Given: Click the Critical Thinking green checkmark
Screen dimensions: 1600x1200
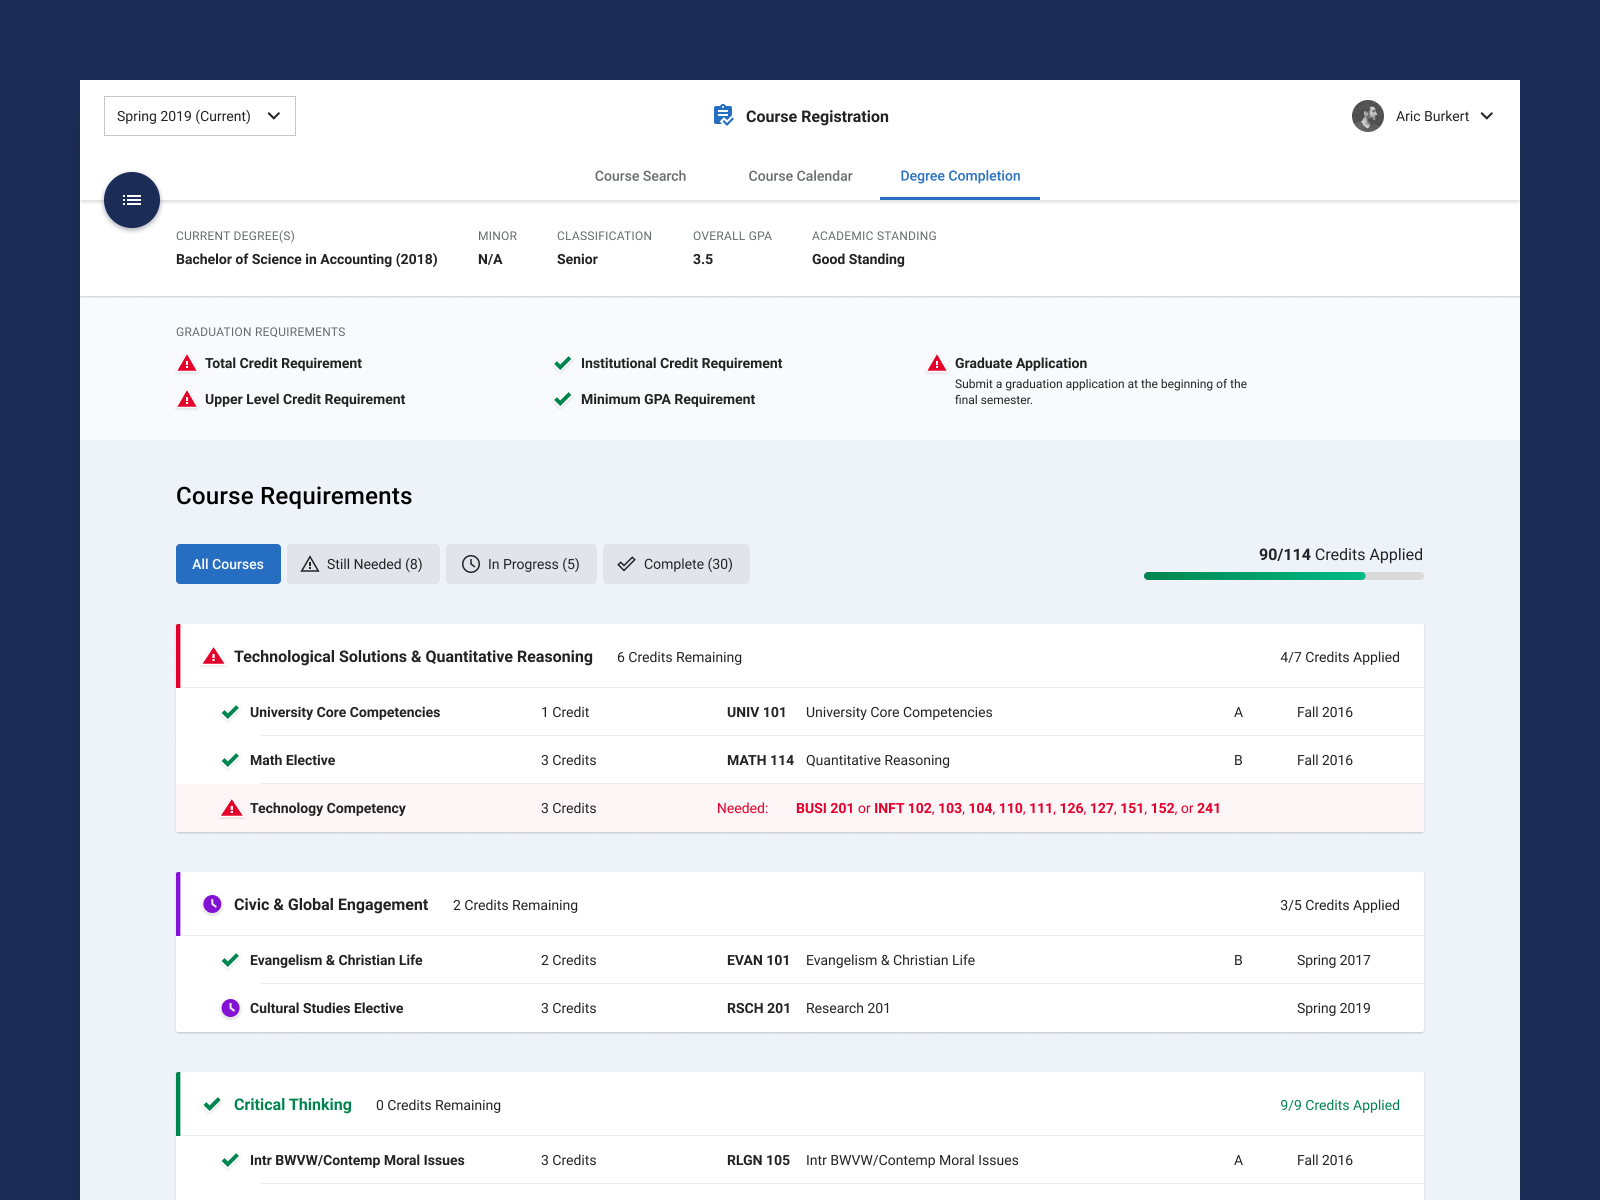Looking at the screenshot, I should 212,1104.
